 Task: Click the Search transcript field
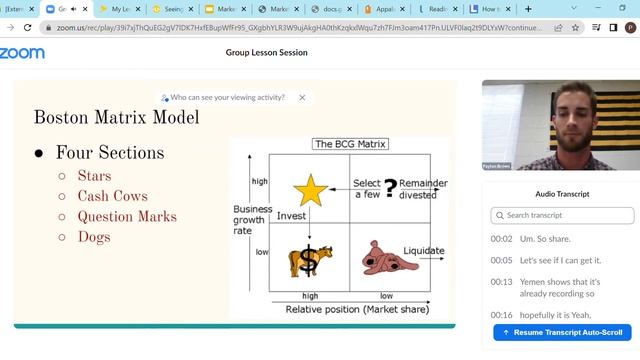562,216
